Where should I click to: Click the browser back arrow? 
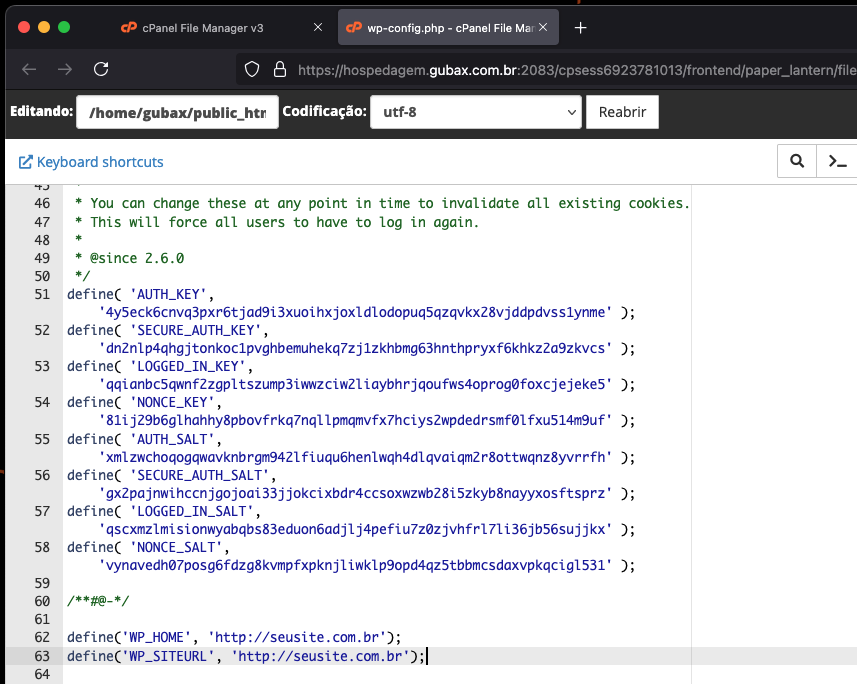pyautogui.click(x=29, y=69)
